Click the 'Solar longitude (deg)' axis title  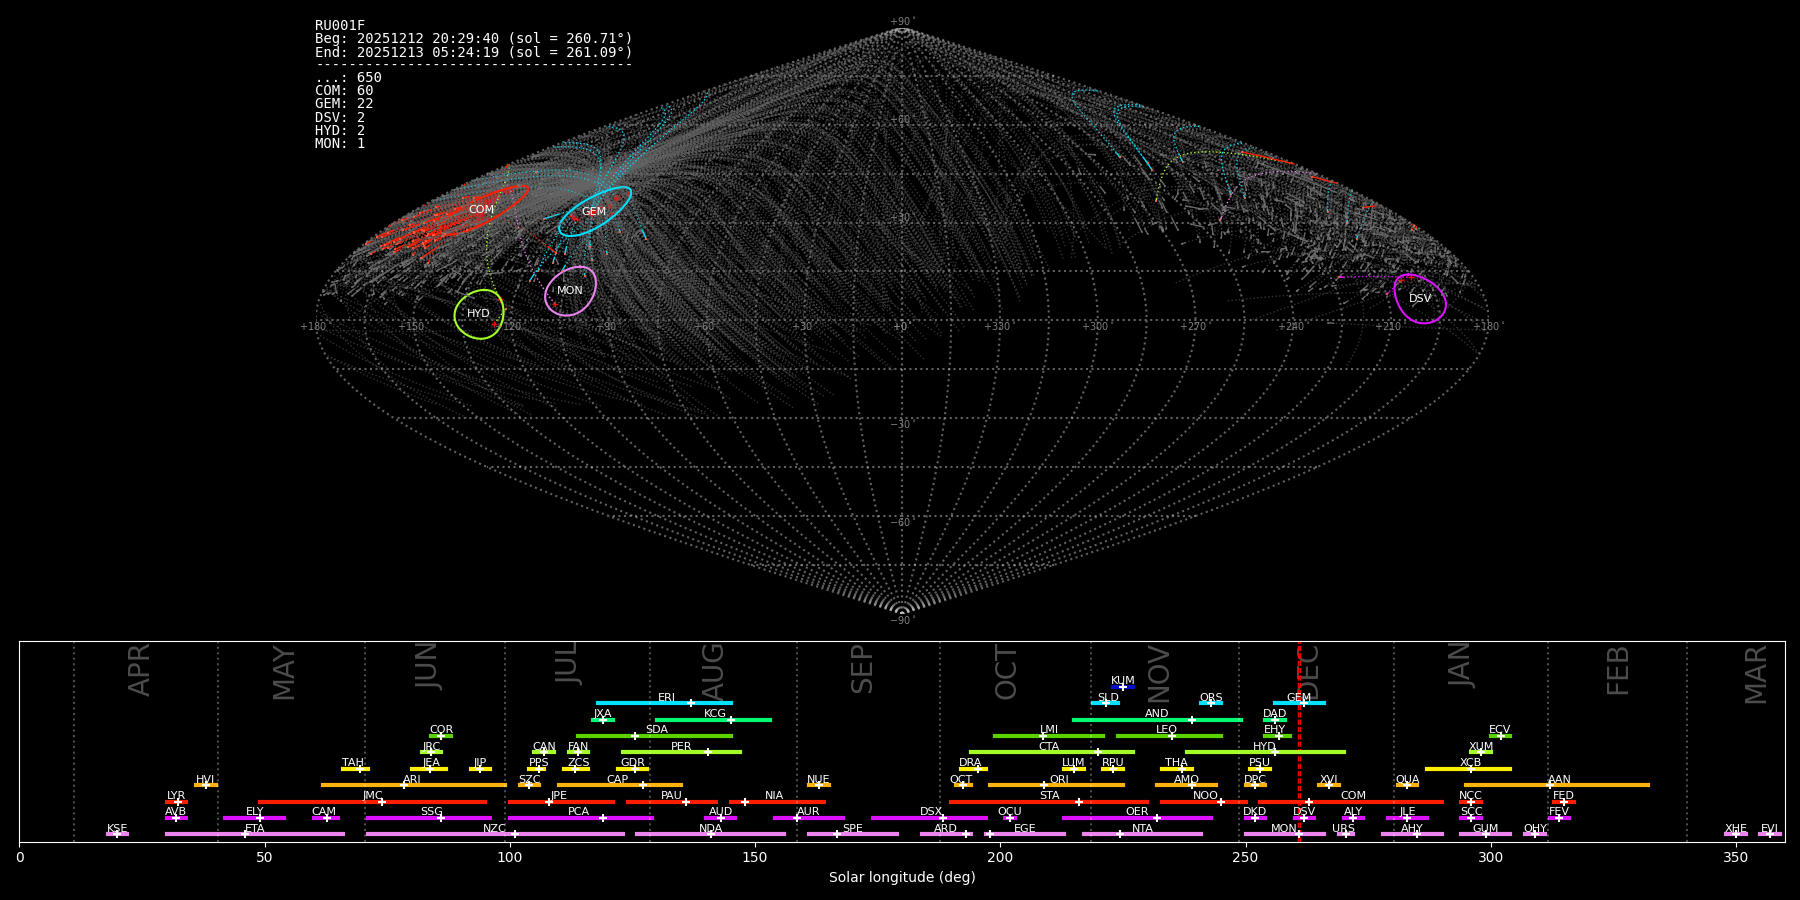click(902, 878)
